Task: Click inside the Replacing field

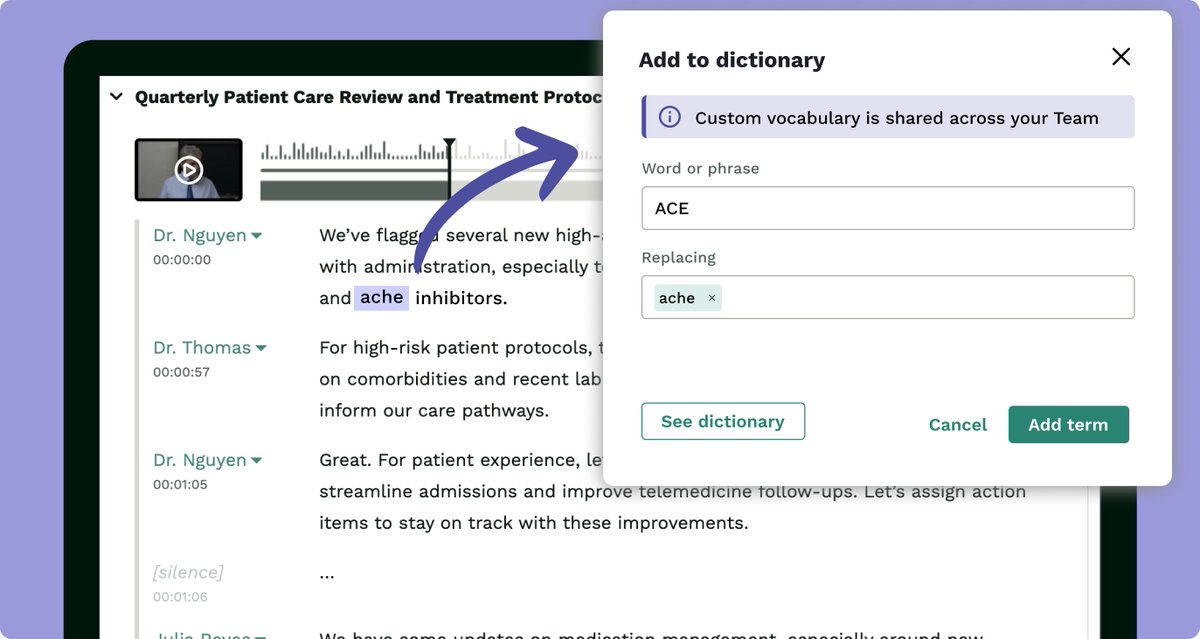Action: click(x=888, y=297)
